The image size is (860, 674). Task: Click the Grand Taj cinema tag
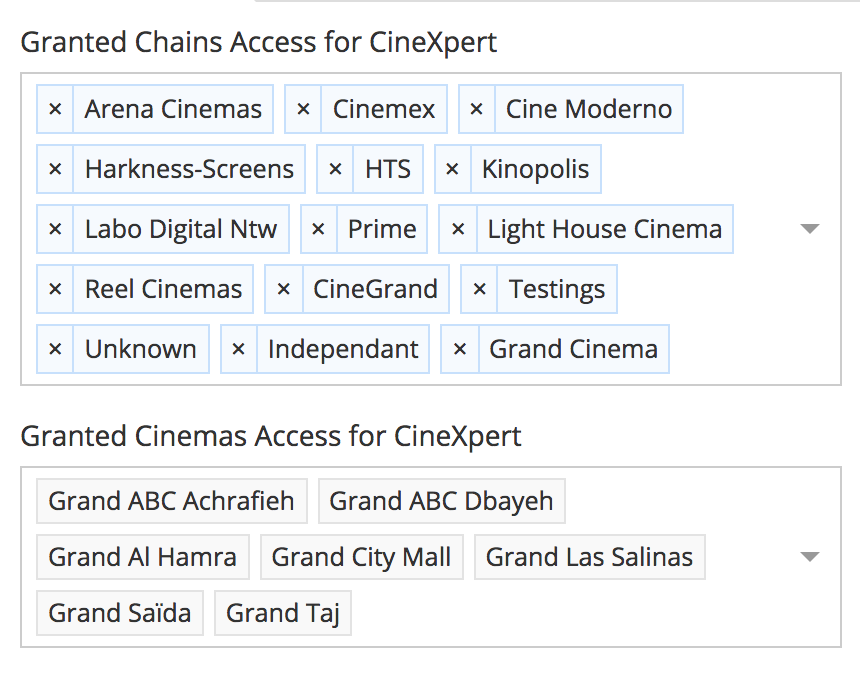click(283, 613)
